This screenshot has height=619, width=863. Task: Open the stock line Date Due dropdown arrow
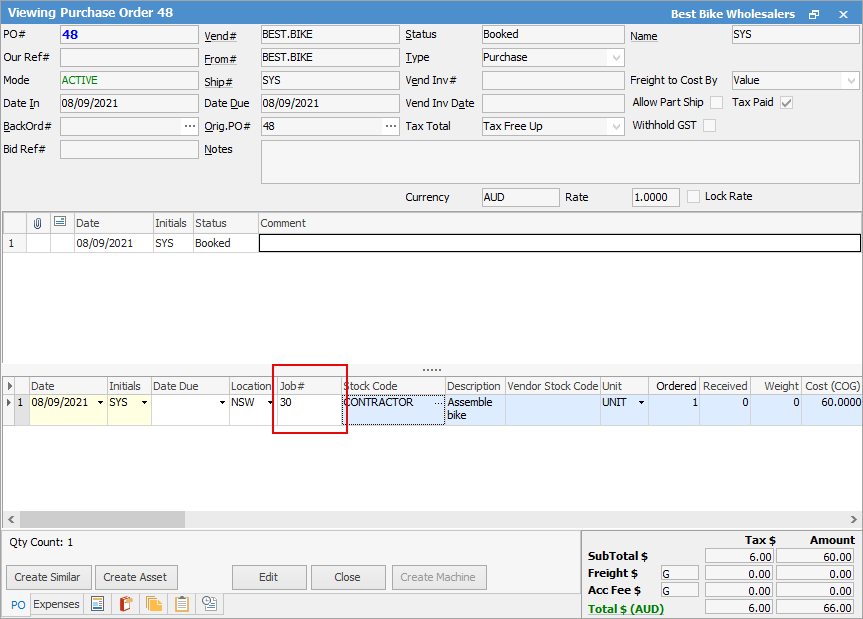tap(222, 403)
